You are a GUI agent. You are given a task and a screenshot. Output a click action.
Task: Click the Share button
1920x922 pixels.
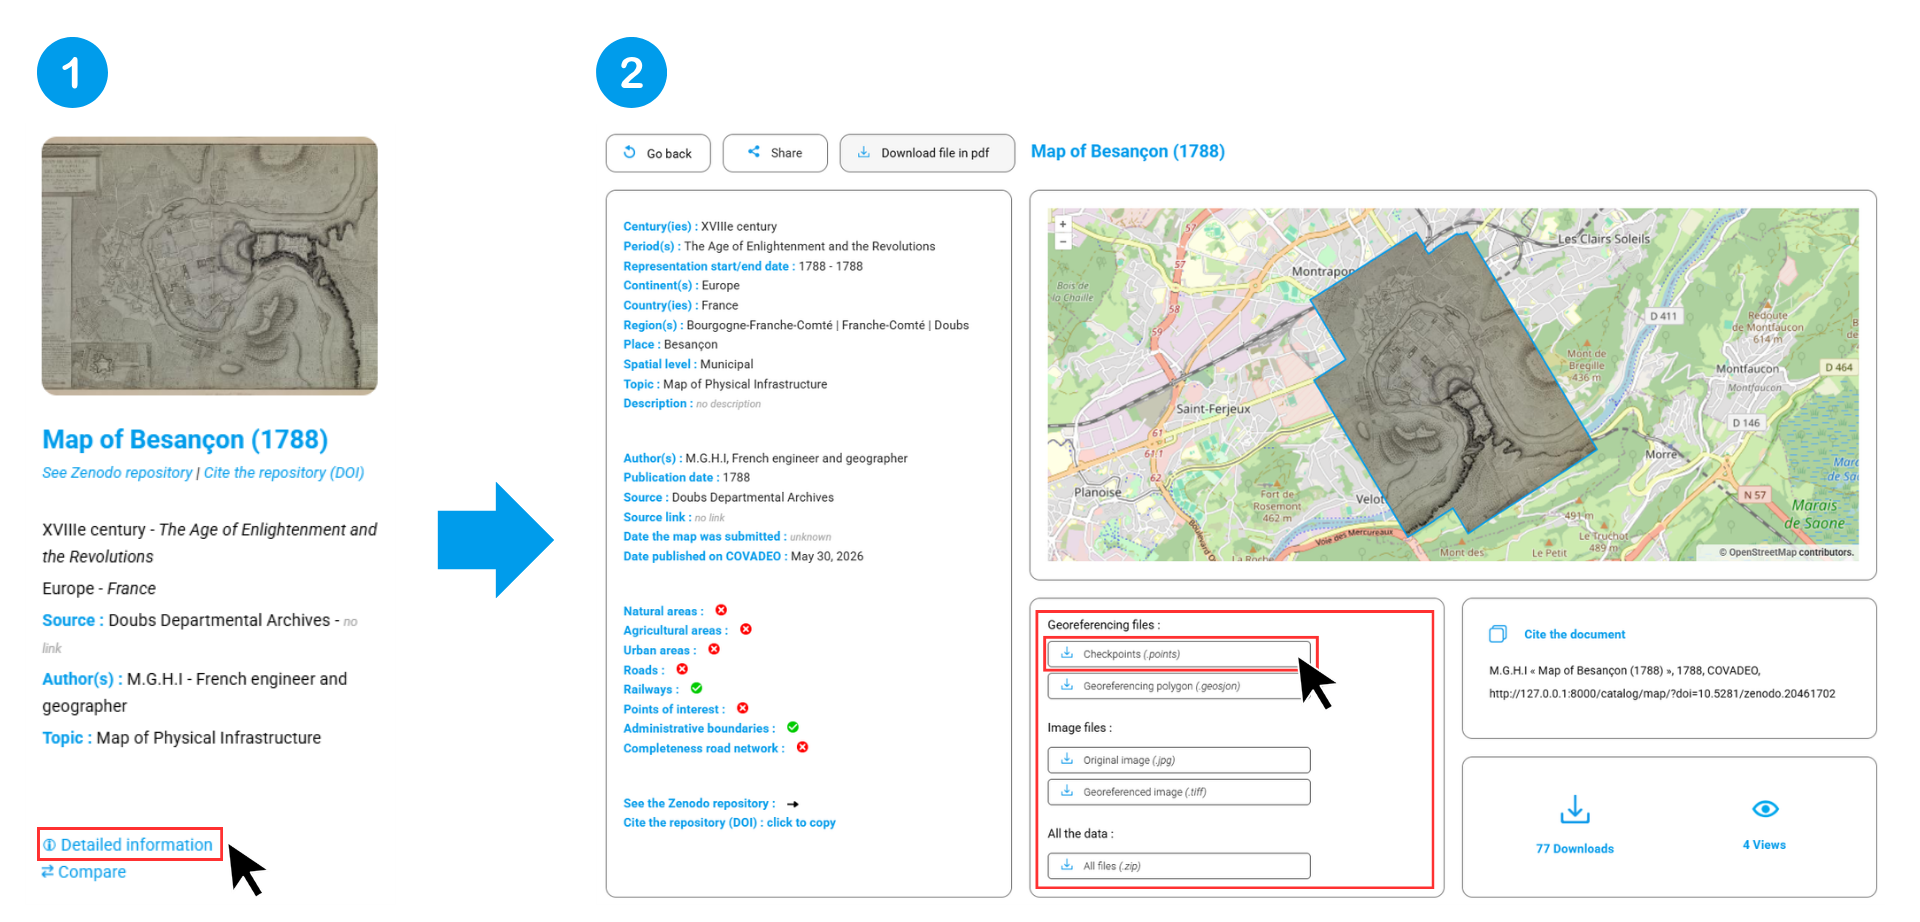[775, 153]
